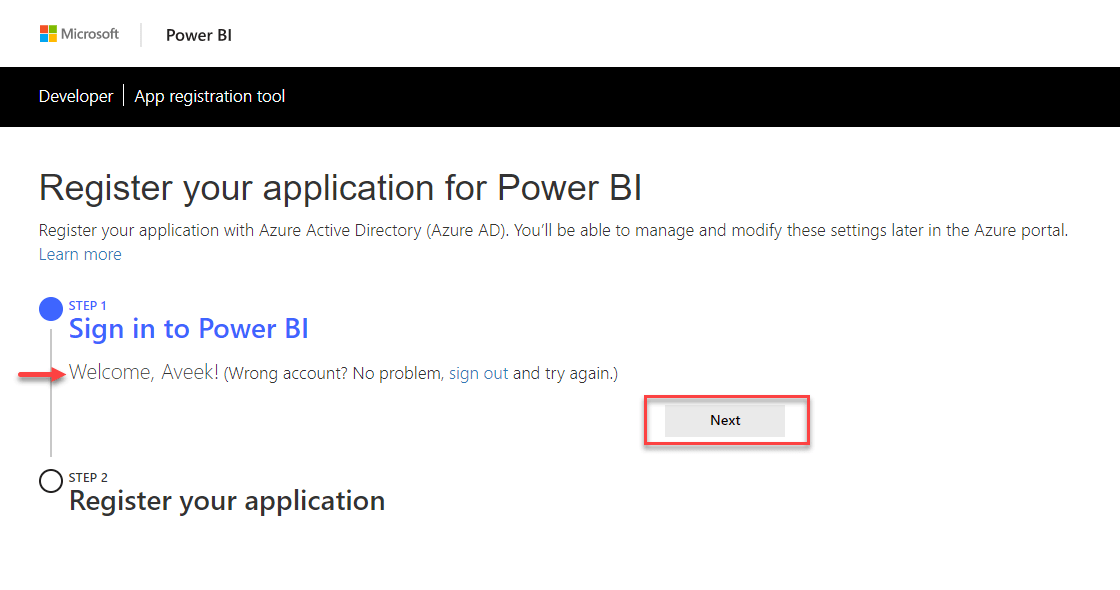Click the STEP 2 label text
The image size is (1120, 590).
coord(88,477)
